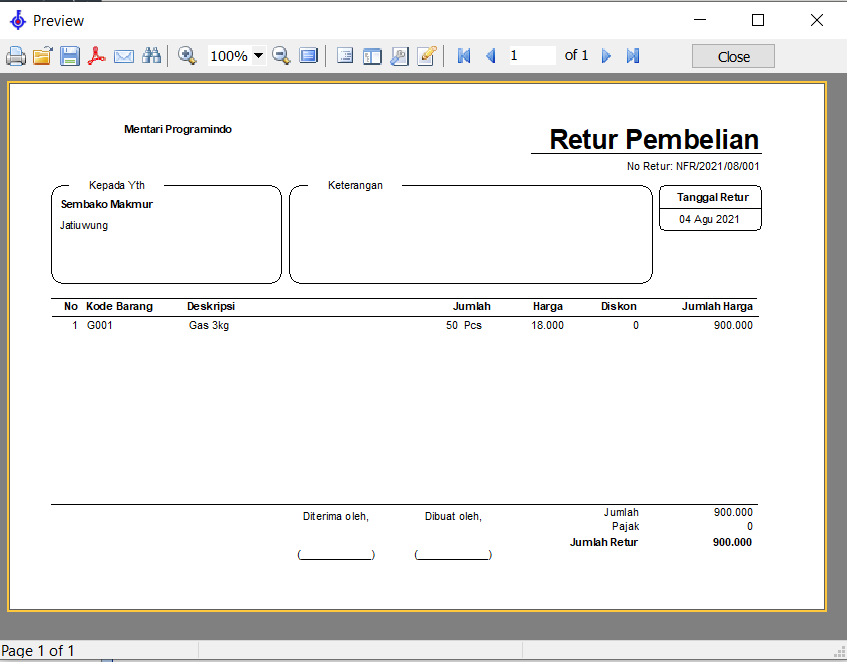Click the Jumlah Harga column header
This screenshot has height=662, width=847.
(717, 306)
